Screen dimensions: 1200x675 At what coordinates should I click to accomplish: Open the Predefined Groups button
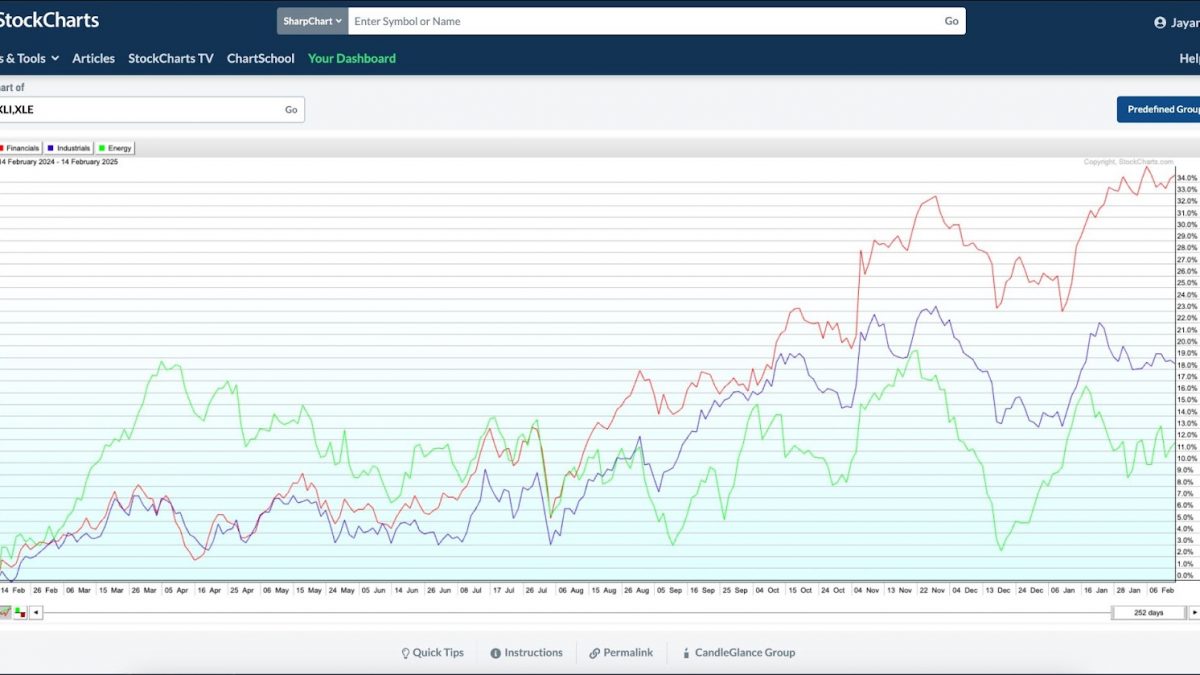tap(1159, 110)
